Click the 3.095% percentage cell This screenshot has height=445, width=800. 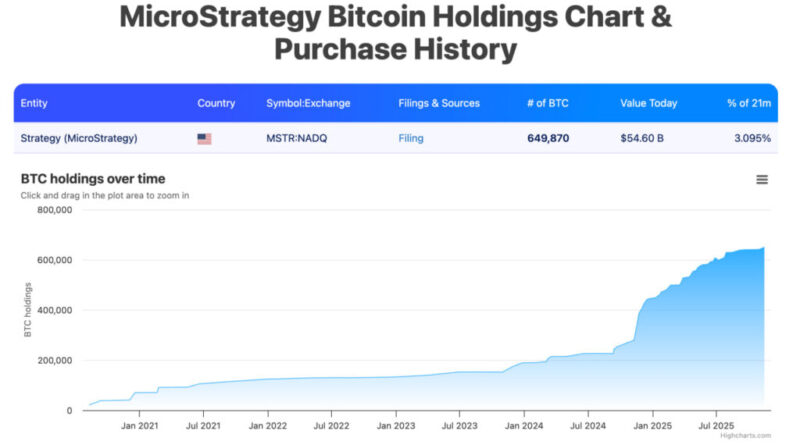point(749,138)
